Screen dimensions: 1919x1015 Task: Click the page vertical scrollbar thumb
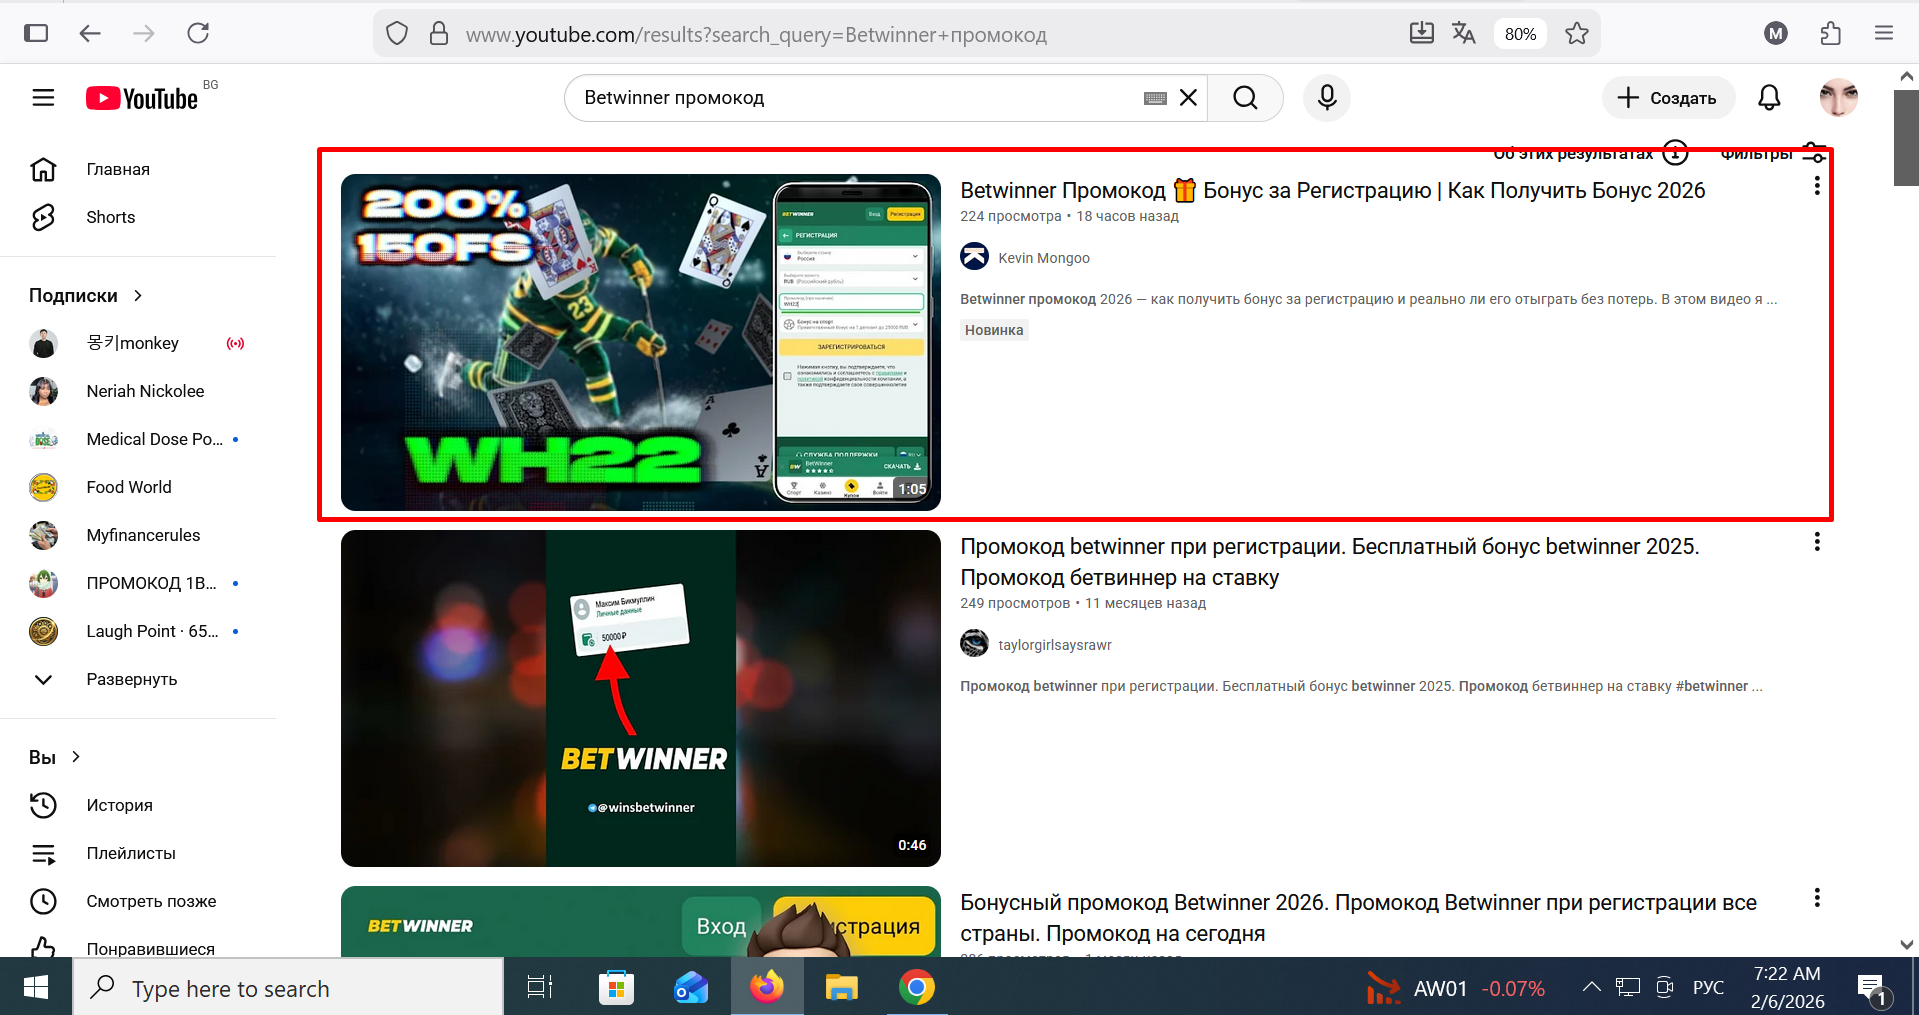(1906, 138)
